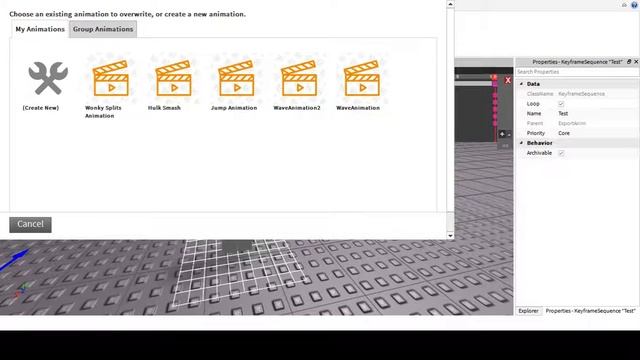The width and height of the screenshot is (640, 360).
Task: Zoom out timeline with minus button
Action: pos(509,134)
